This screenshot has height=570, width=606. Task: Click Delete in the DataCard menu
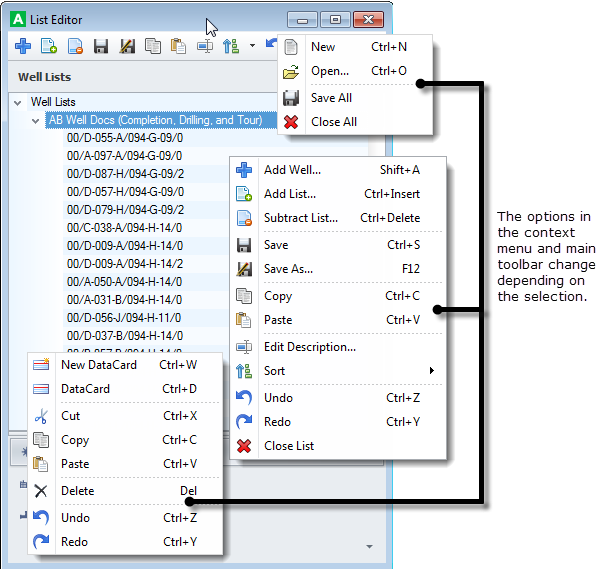tap(77, 491)
